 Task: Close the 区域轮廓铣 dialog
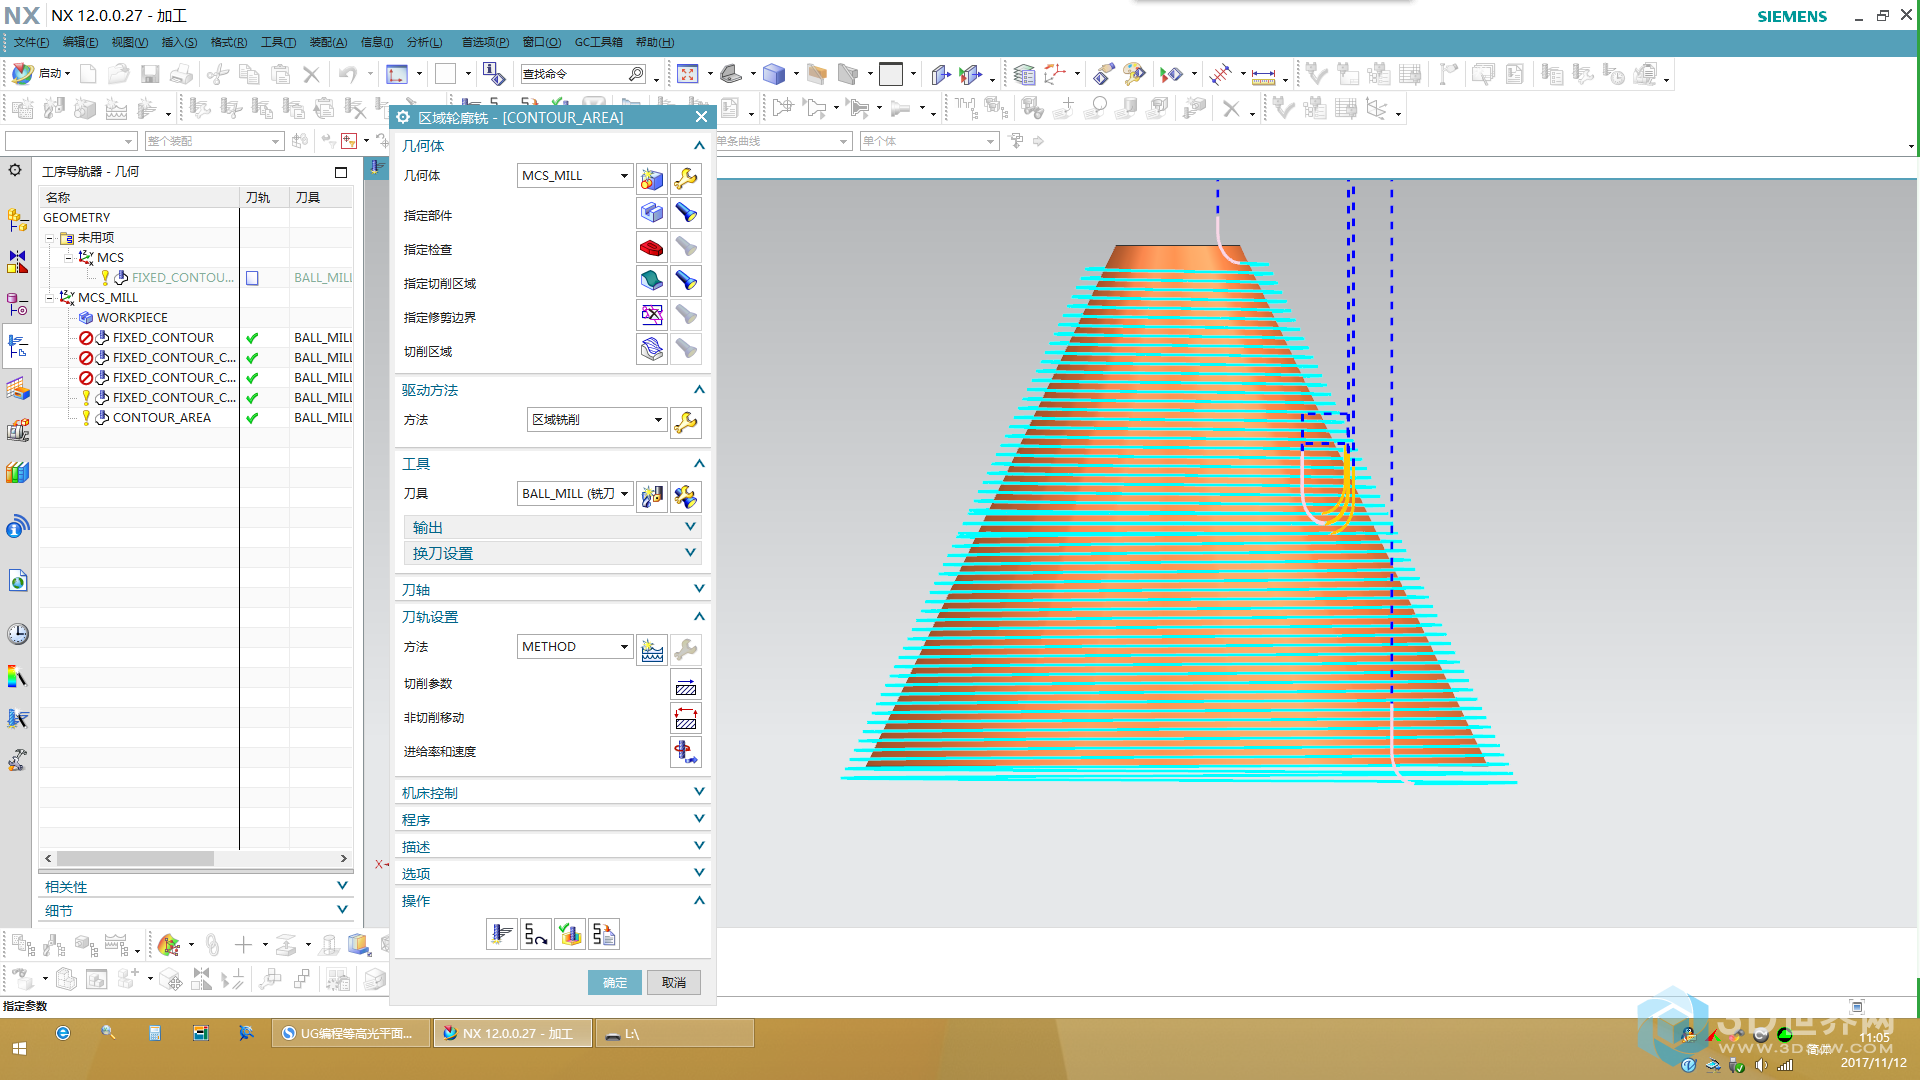point(701,117)
